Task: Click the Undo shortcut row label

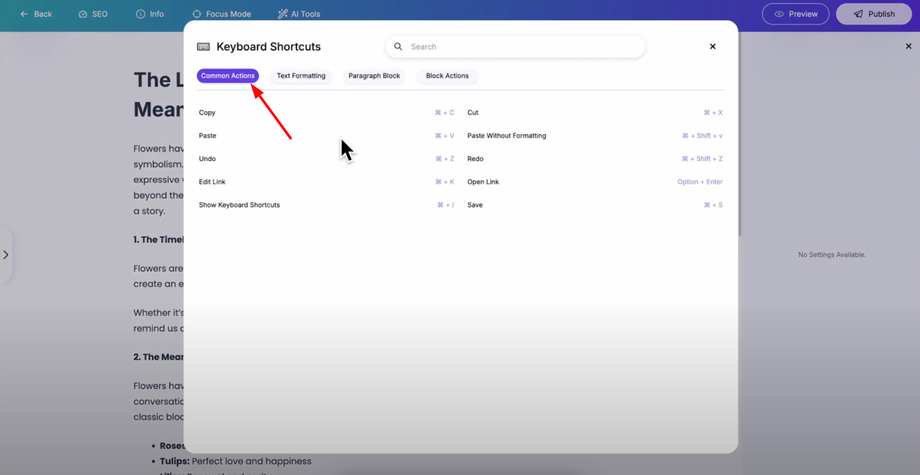Action: 207,159
